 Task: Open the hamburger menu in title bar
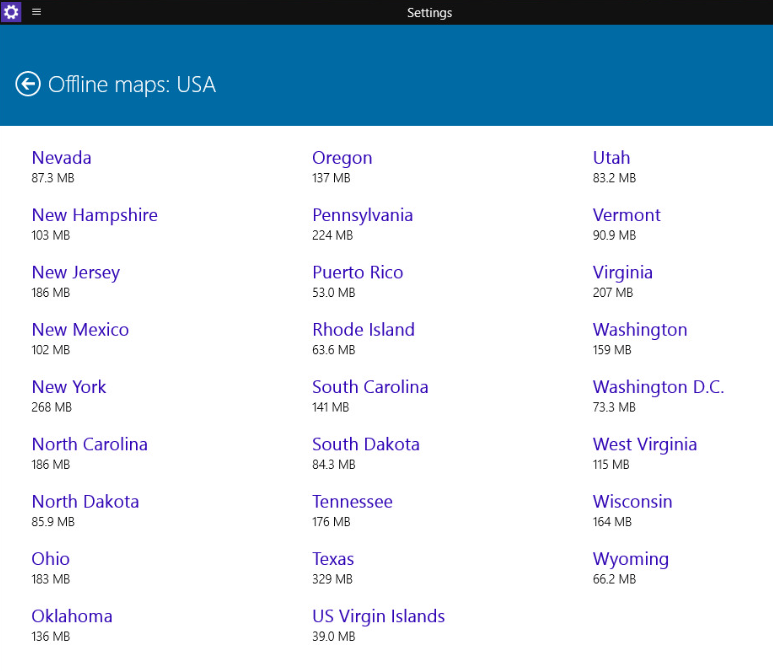pyautogui.click(x=36, y=11)
